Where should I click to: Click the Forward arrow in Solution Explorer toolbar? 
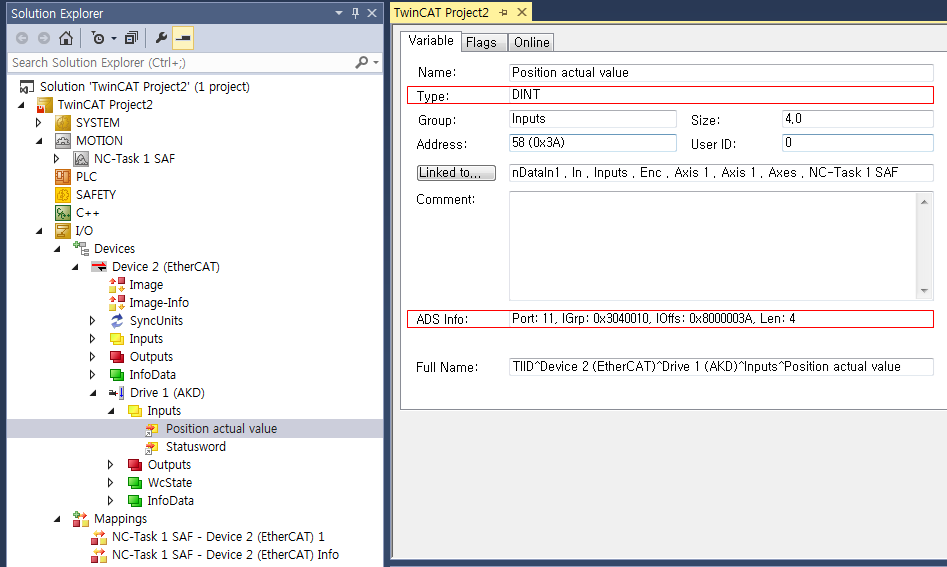[43, 38]
